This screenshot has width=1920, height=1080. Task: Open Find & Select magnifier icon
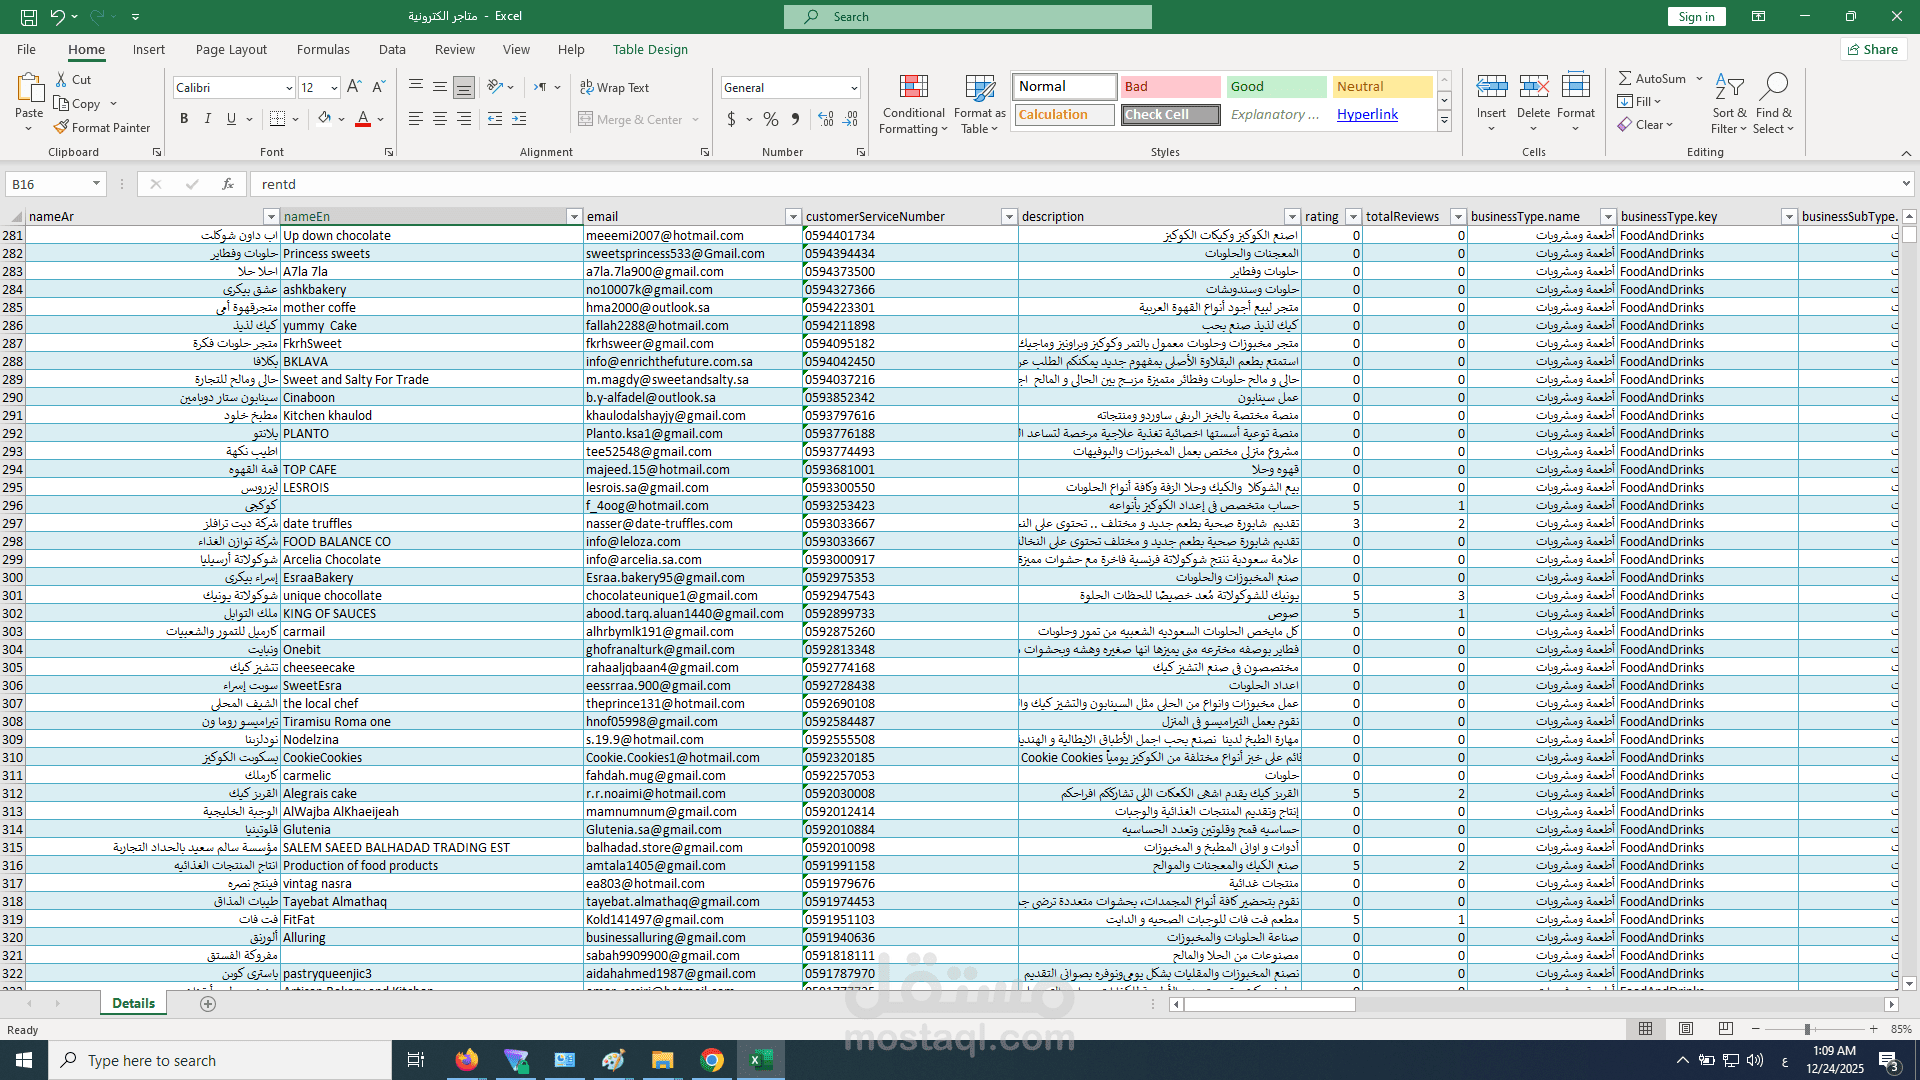(x=1773, y=87)
